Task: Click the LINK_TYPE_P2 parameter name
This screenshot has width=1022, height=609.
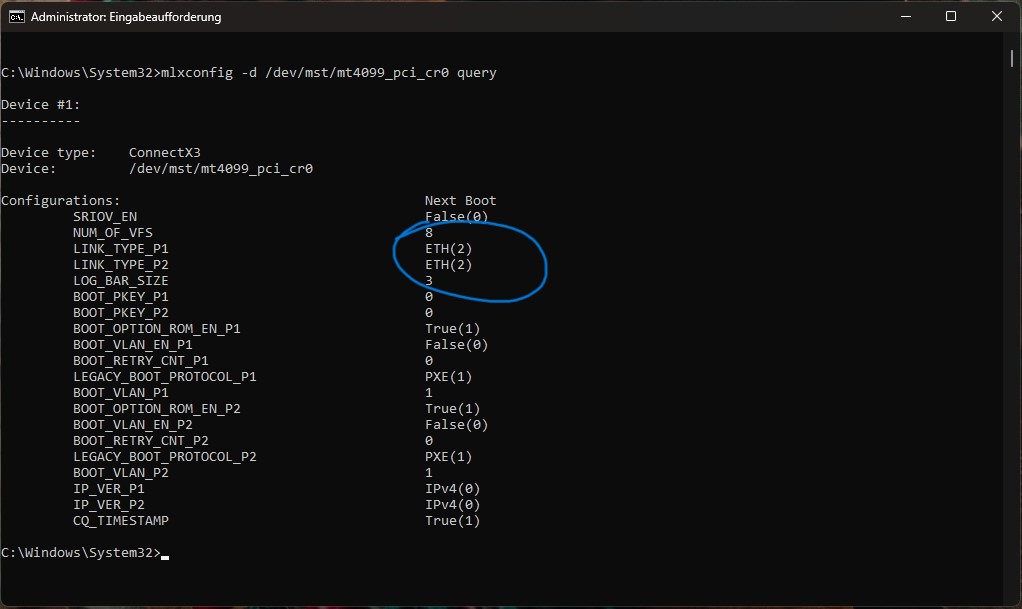Action: [x=121, y=264]
